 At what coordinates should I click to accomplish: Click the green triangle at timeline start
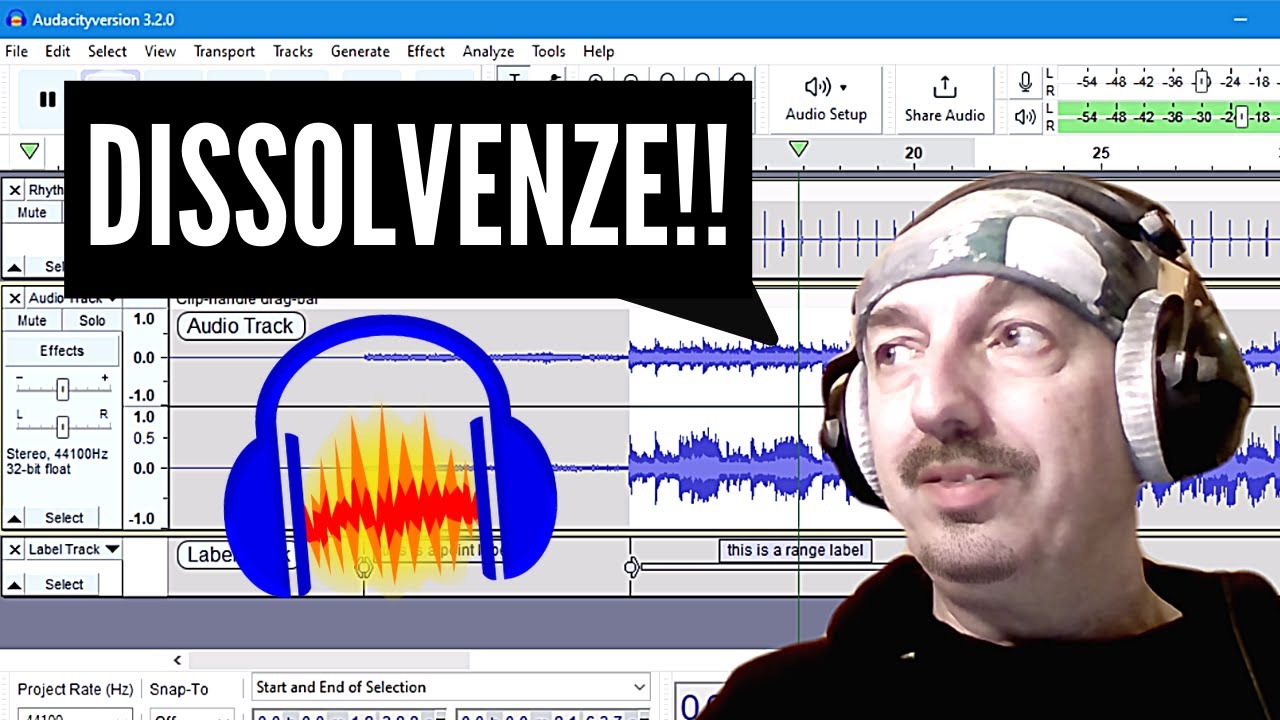30,151
